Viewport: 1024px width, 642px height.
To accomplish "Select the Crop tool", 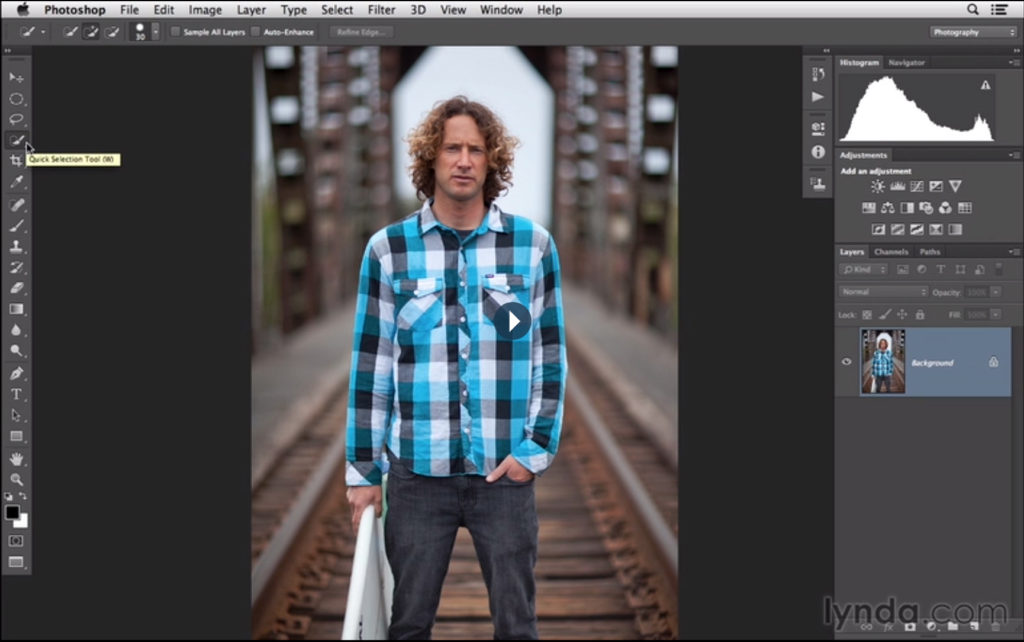I will pyautogui.click(x=16, y=161).
